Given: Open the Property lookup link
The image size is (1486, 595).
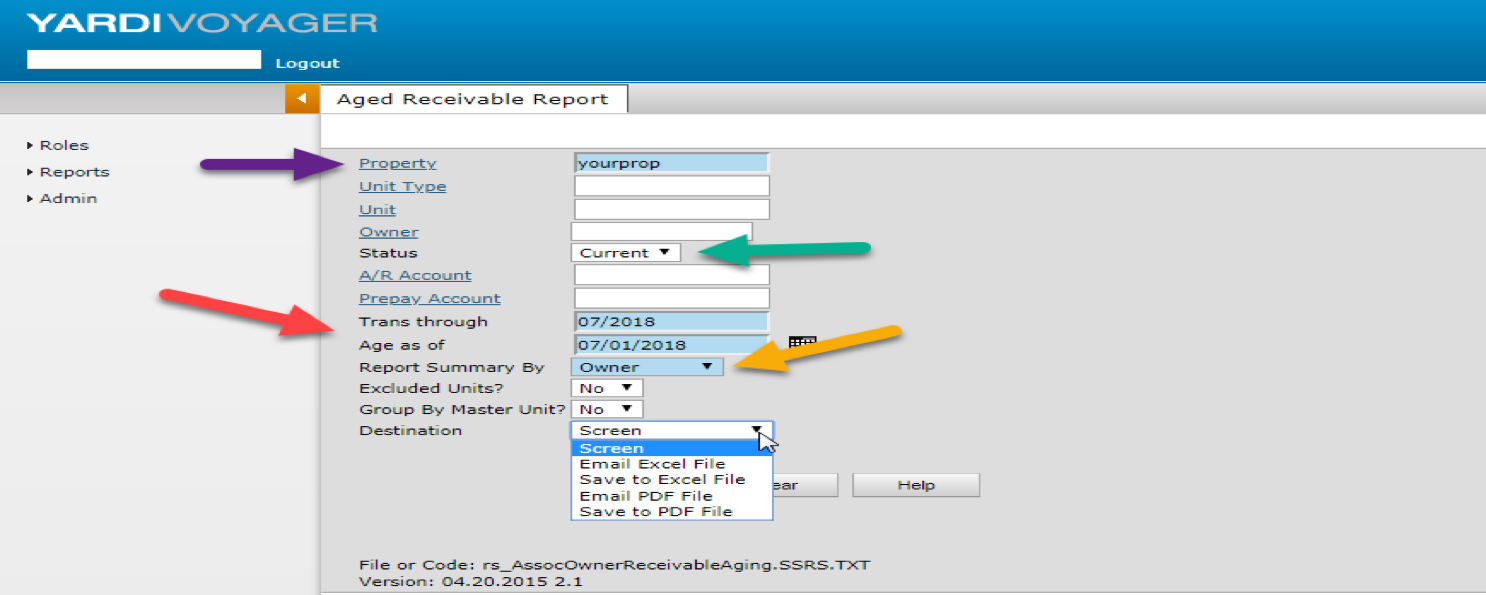Looking at the screenshot, I should pos(397,163).
